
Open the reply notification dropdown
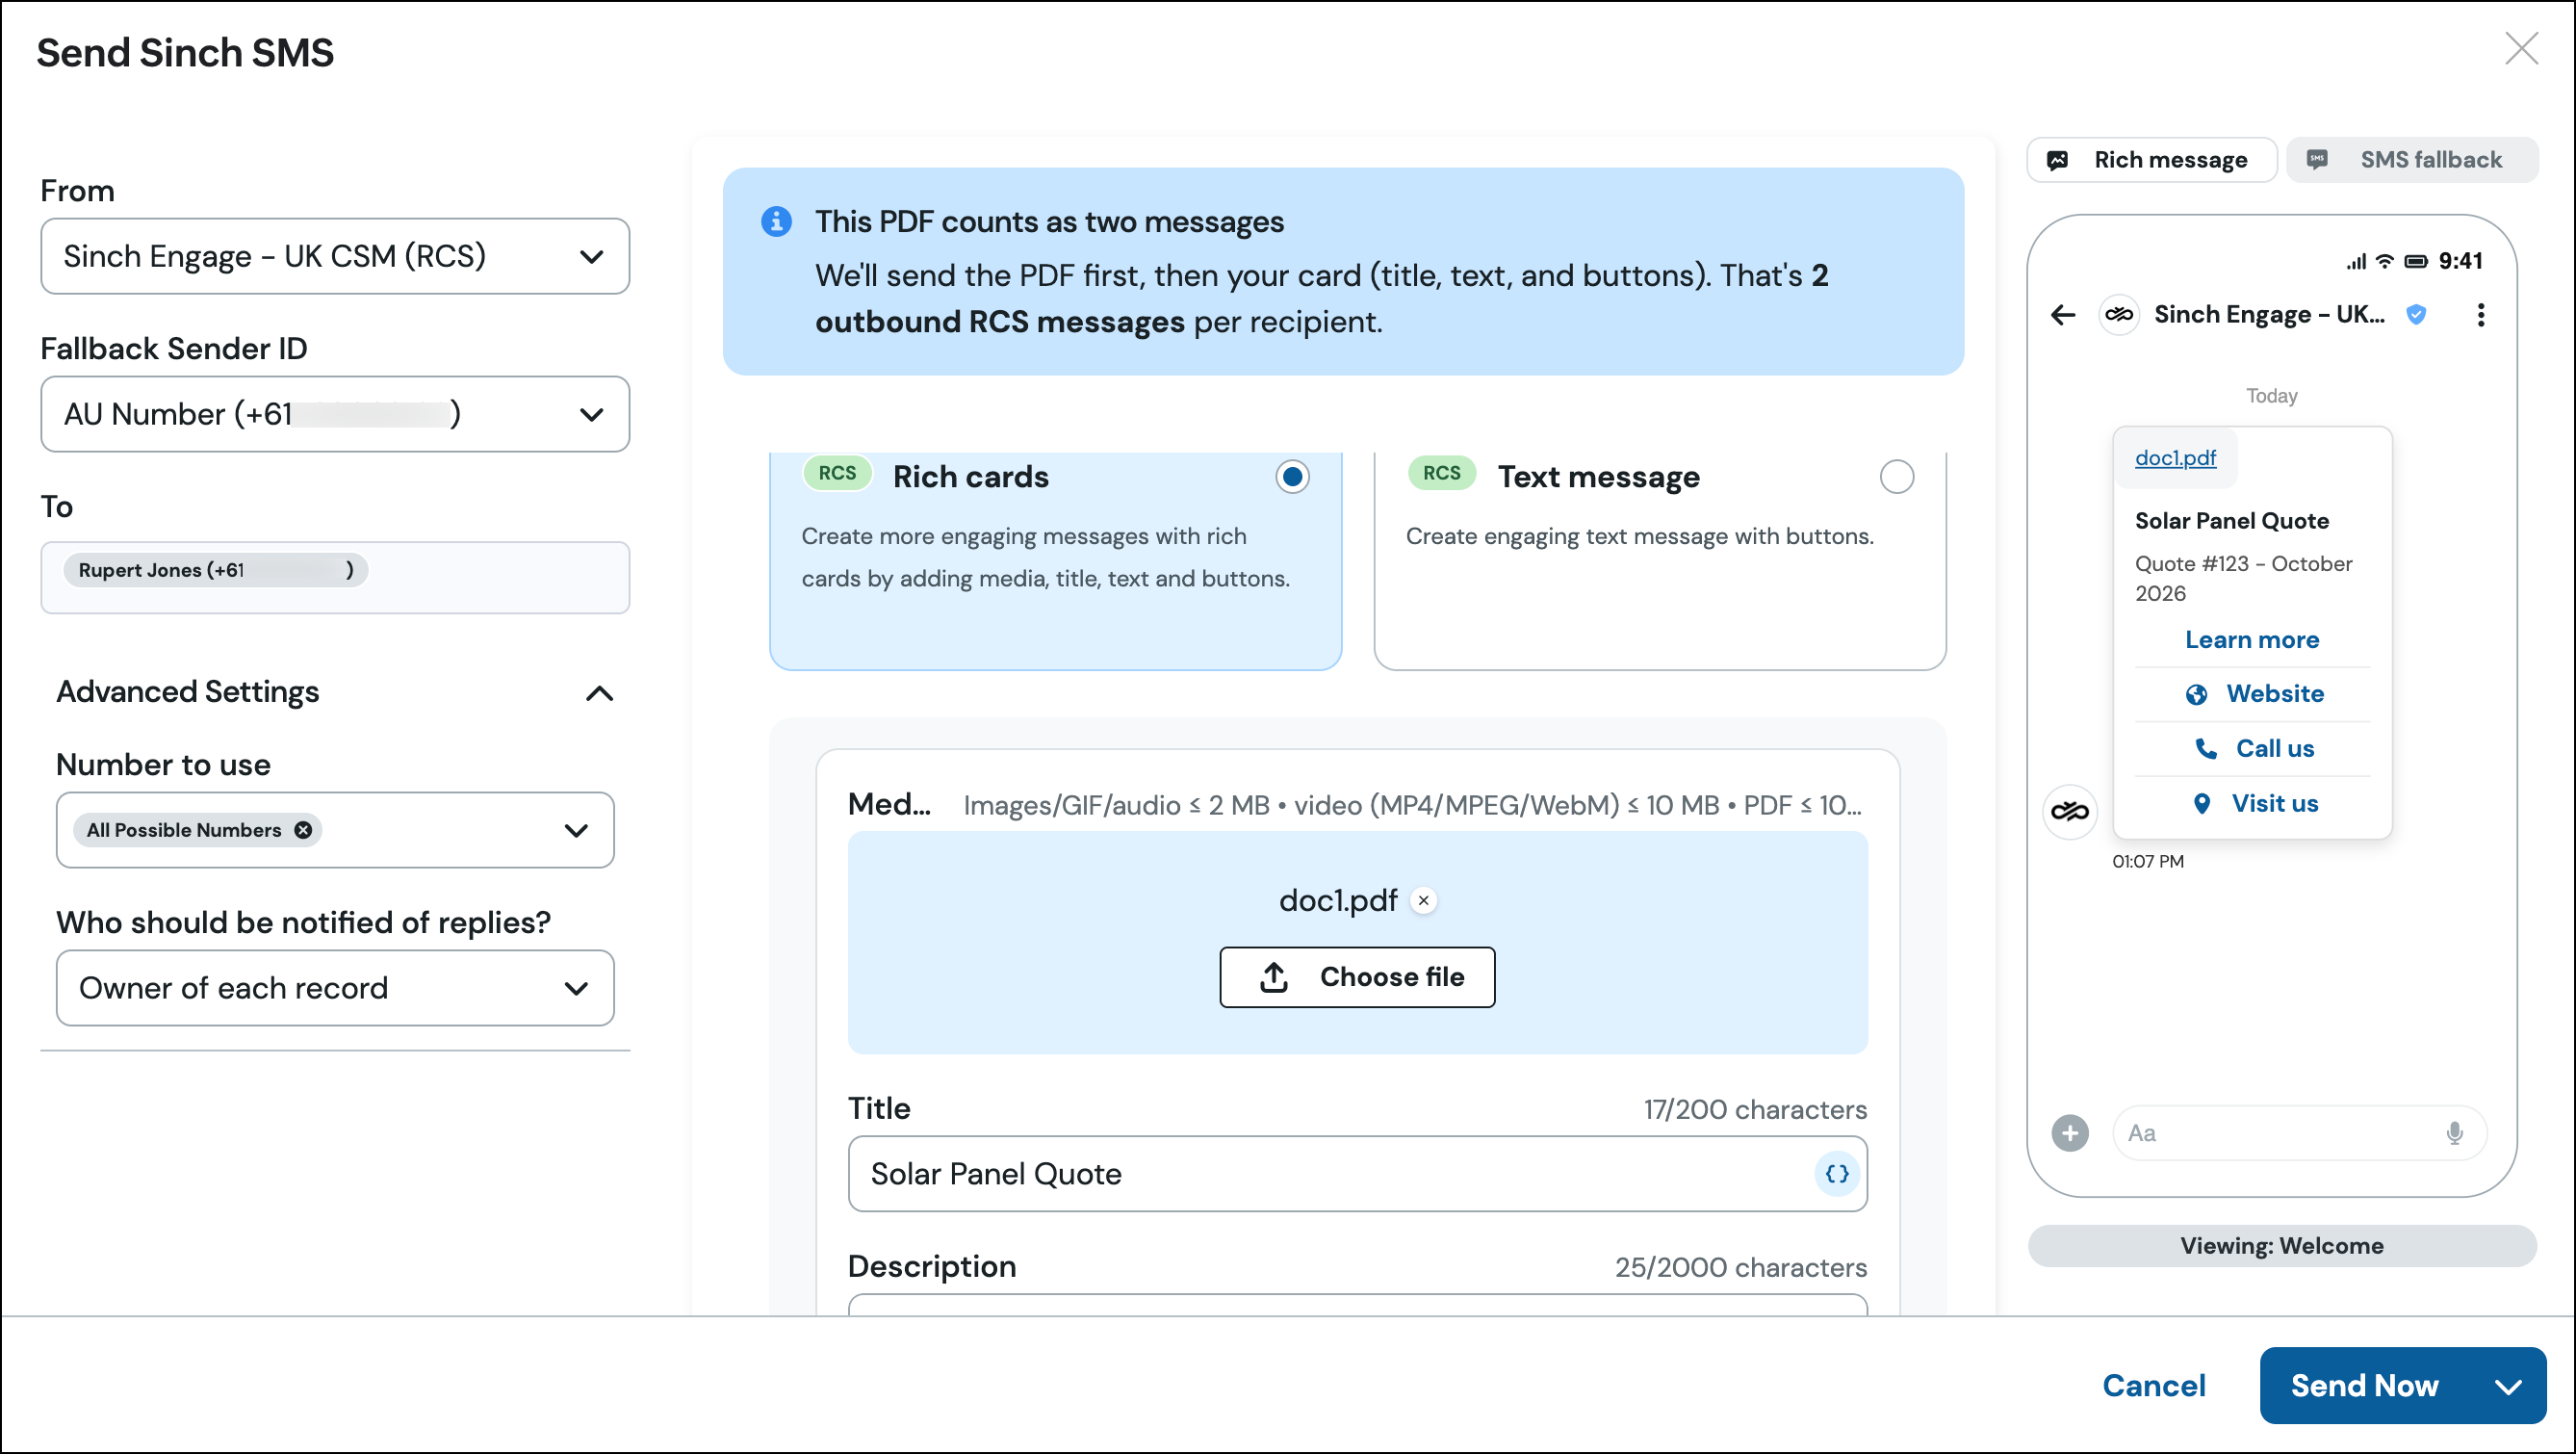[335, 988]
